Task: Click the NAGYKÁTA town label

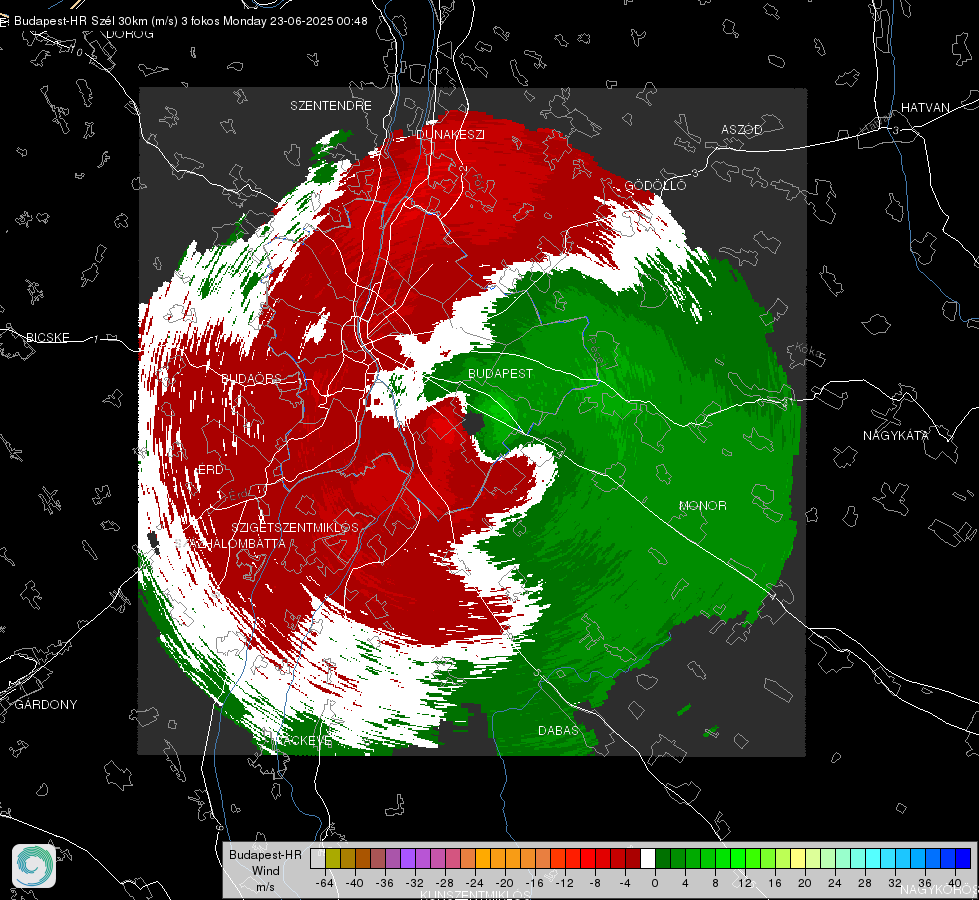Action: [896, 435]
